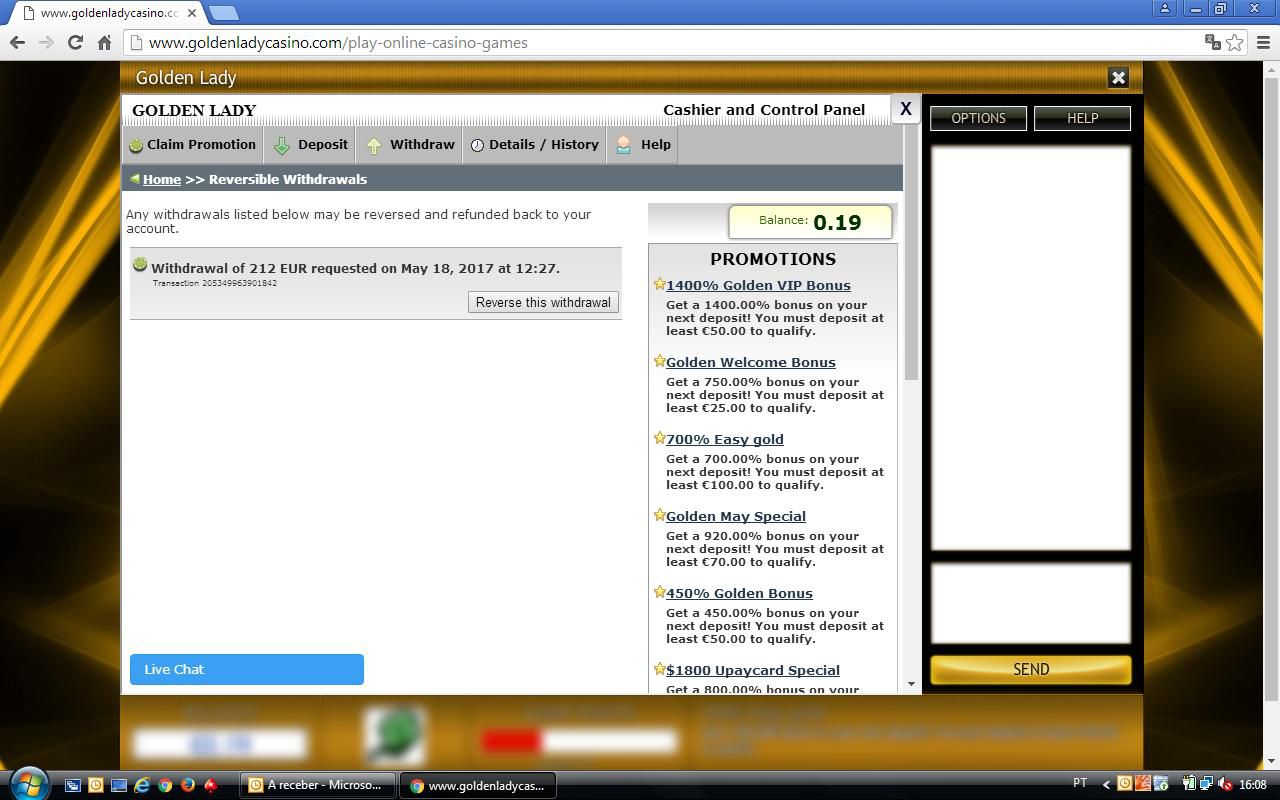Click the SEND button

(1031, 669)
